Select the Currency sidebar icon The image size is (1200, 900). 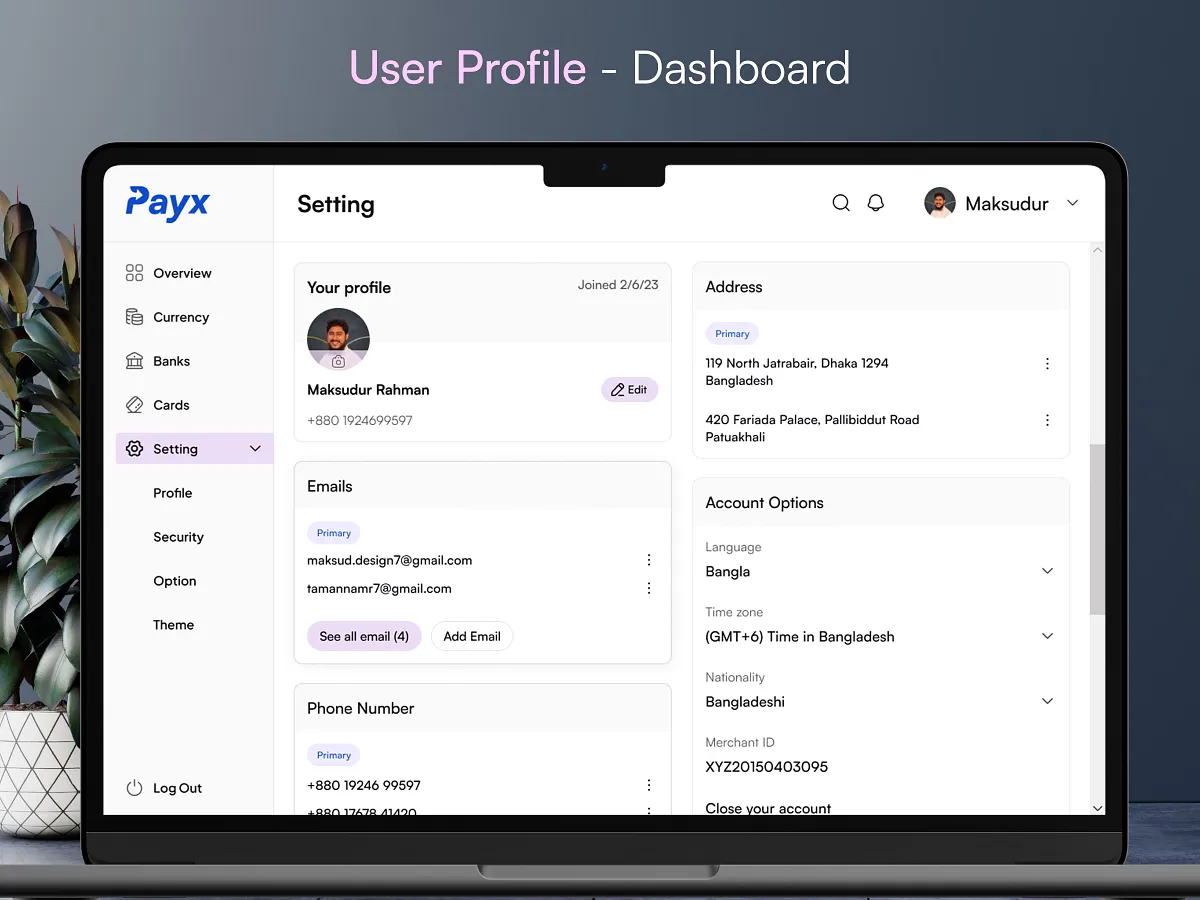click(x=134, y=316)
